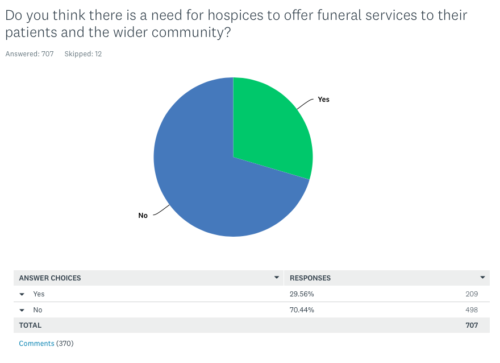
Task: Select the 70.44% response value
Action: [x=302, y=310]
